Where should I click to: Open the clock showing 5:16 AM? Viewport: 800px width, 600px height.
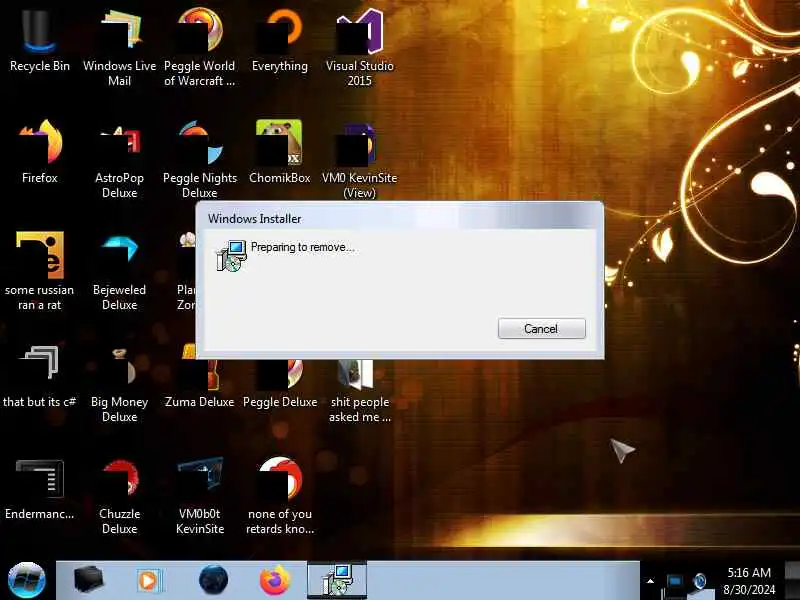748,581
